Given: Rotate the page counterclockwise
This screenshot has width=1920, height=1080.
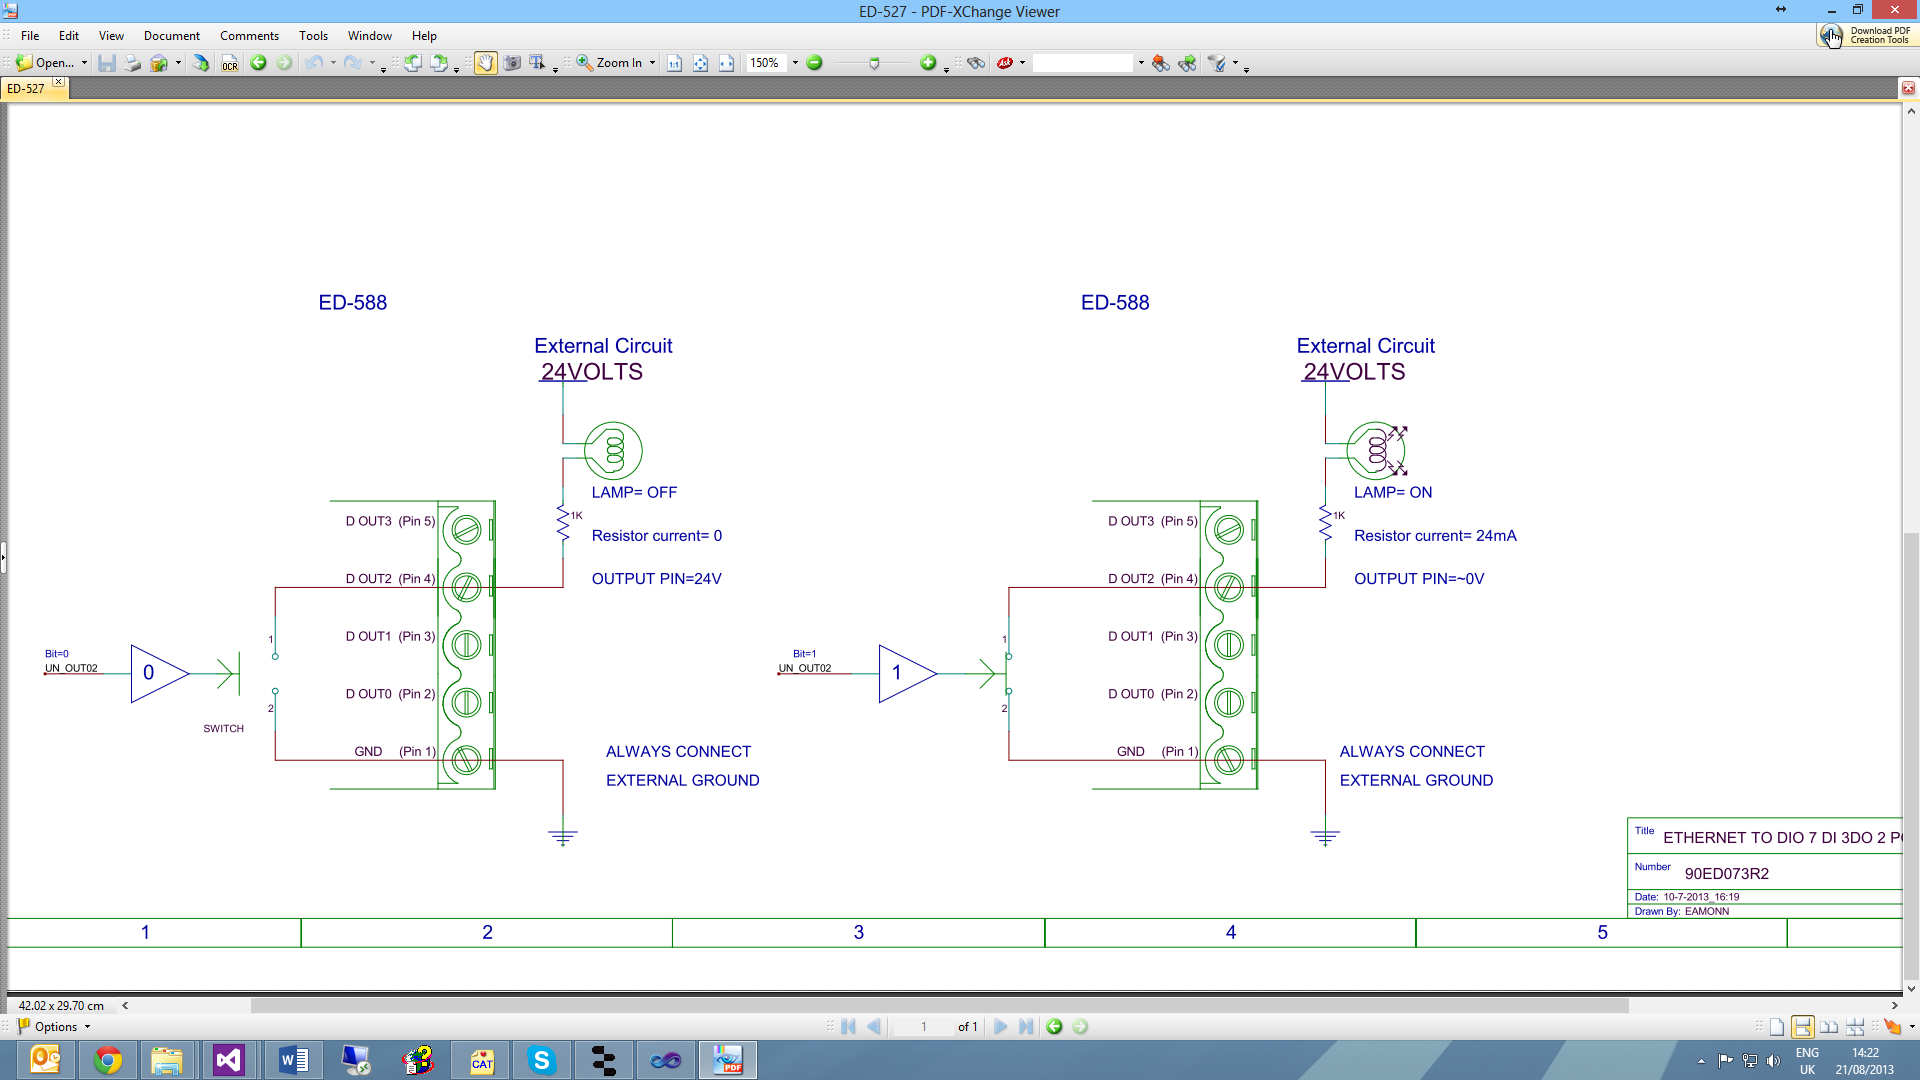Looking at the screenshot, I should click(413, 63).
